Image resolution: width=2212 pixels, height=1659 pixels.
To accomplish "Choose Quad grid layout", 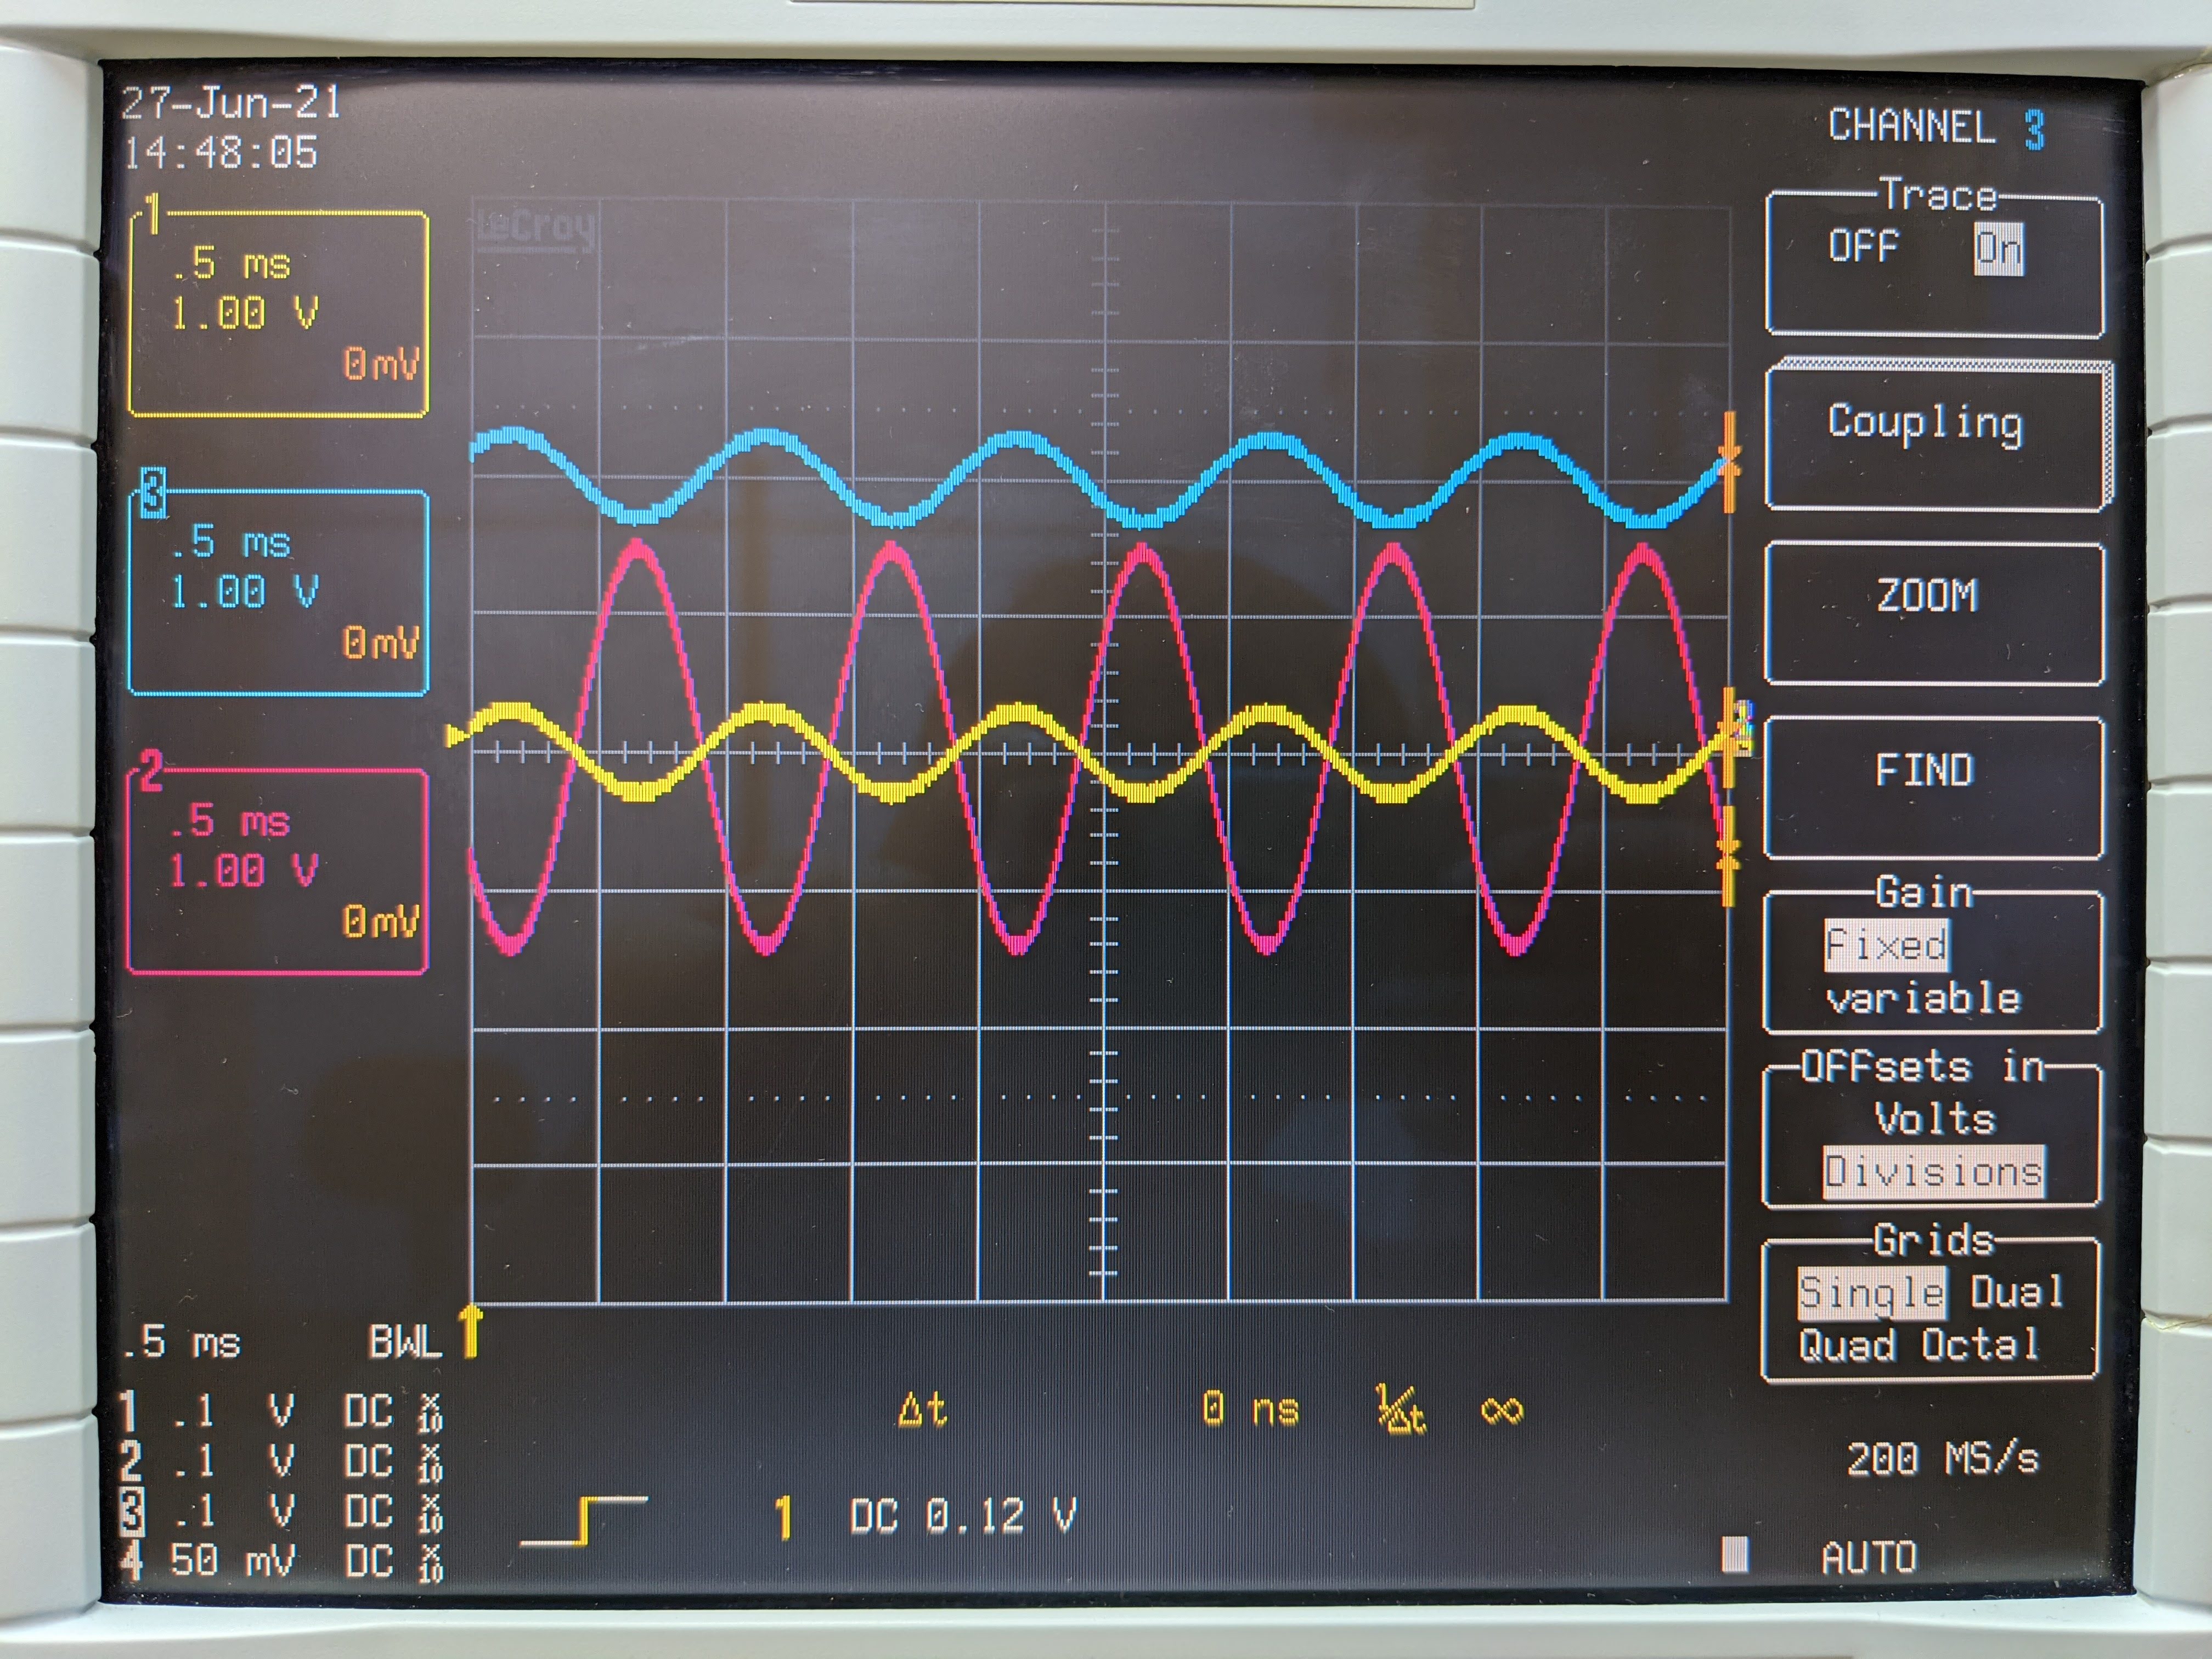I will [1847, 1345].
